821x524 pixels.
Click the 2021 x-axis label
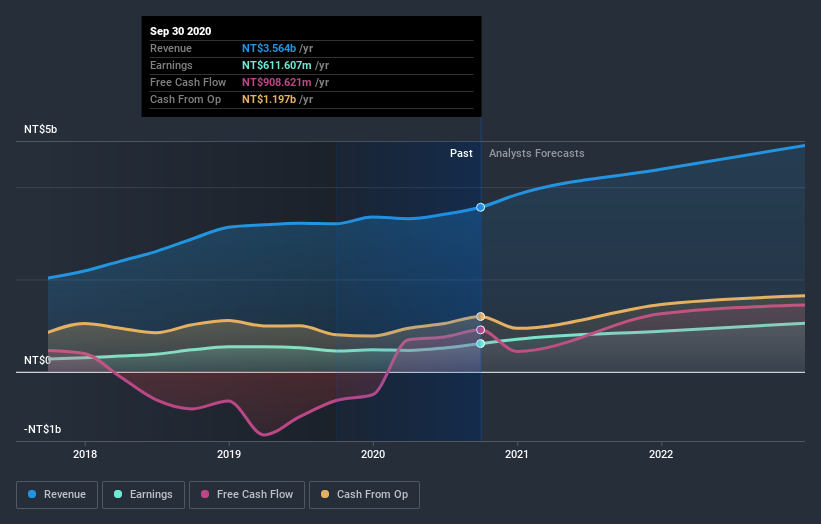pos(517,454)
